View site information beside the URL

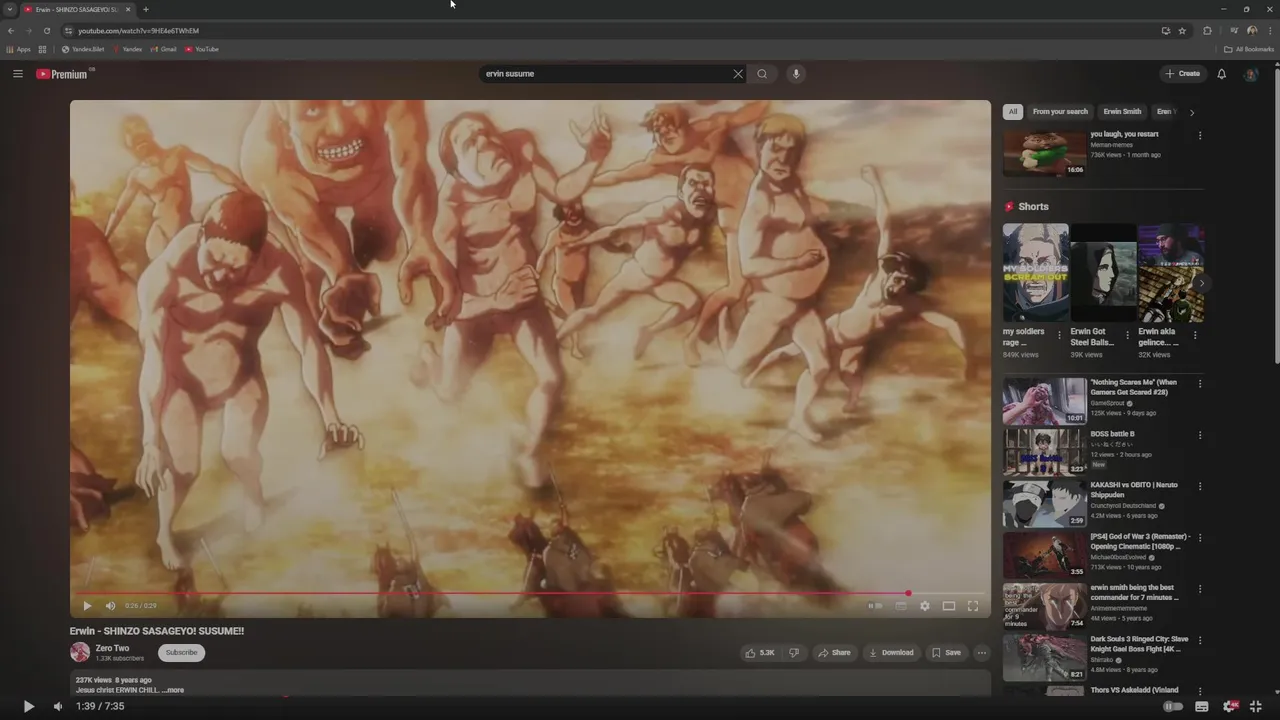click(x=69, y=31)
